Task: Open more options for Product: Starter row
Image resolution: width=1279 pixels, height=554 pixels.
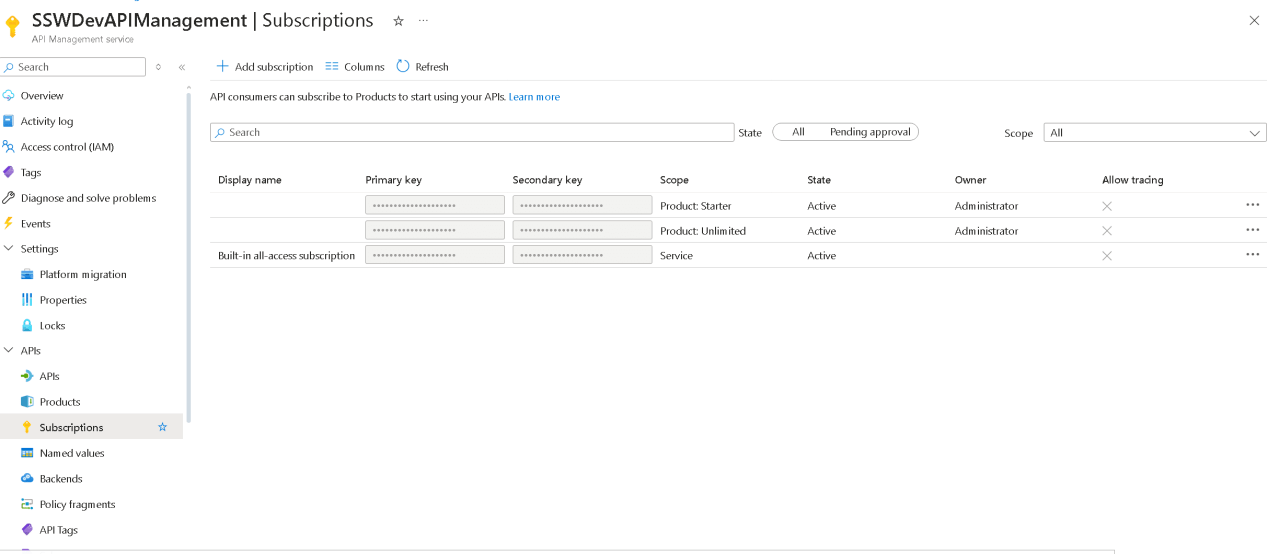Action: click(x=1253, y=204)
